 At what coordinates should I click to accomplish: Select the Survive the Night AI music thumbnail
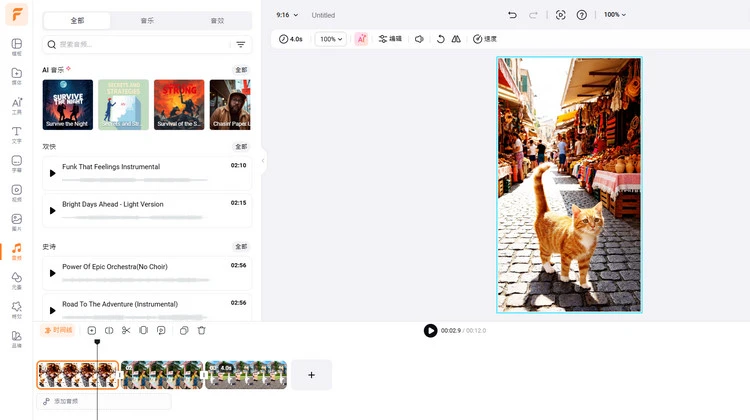pyautogui.click(x=68, y=105)
